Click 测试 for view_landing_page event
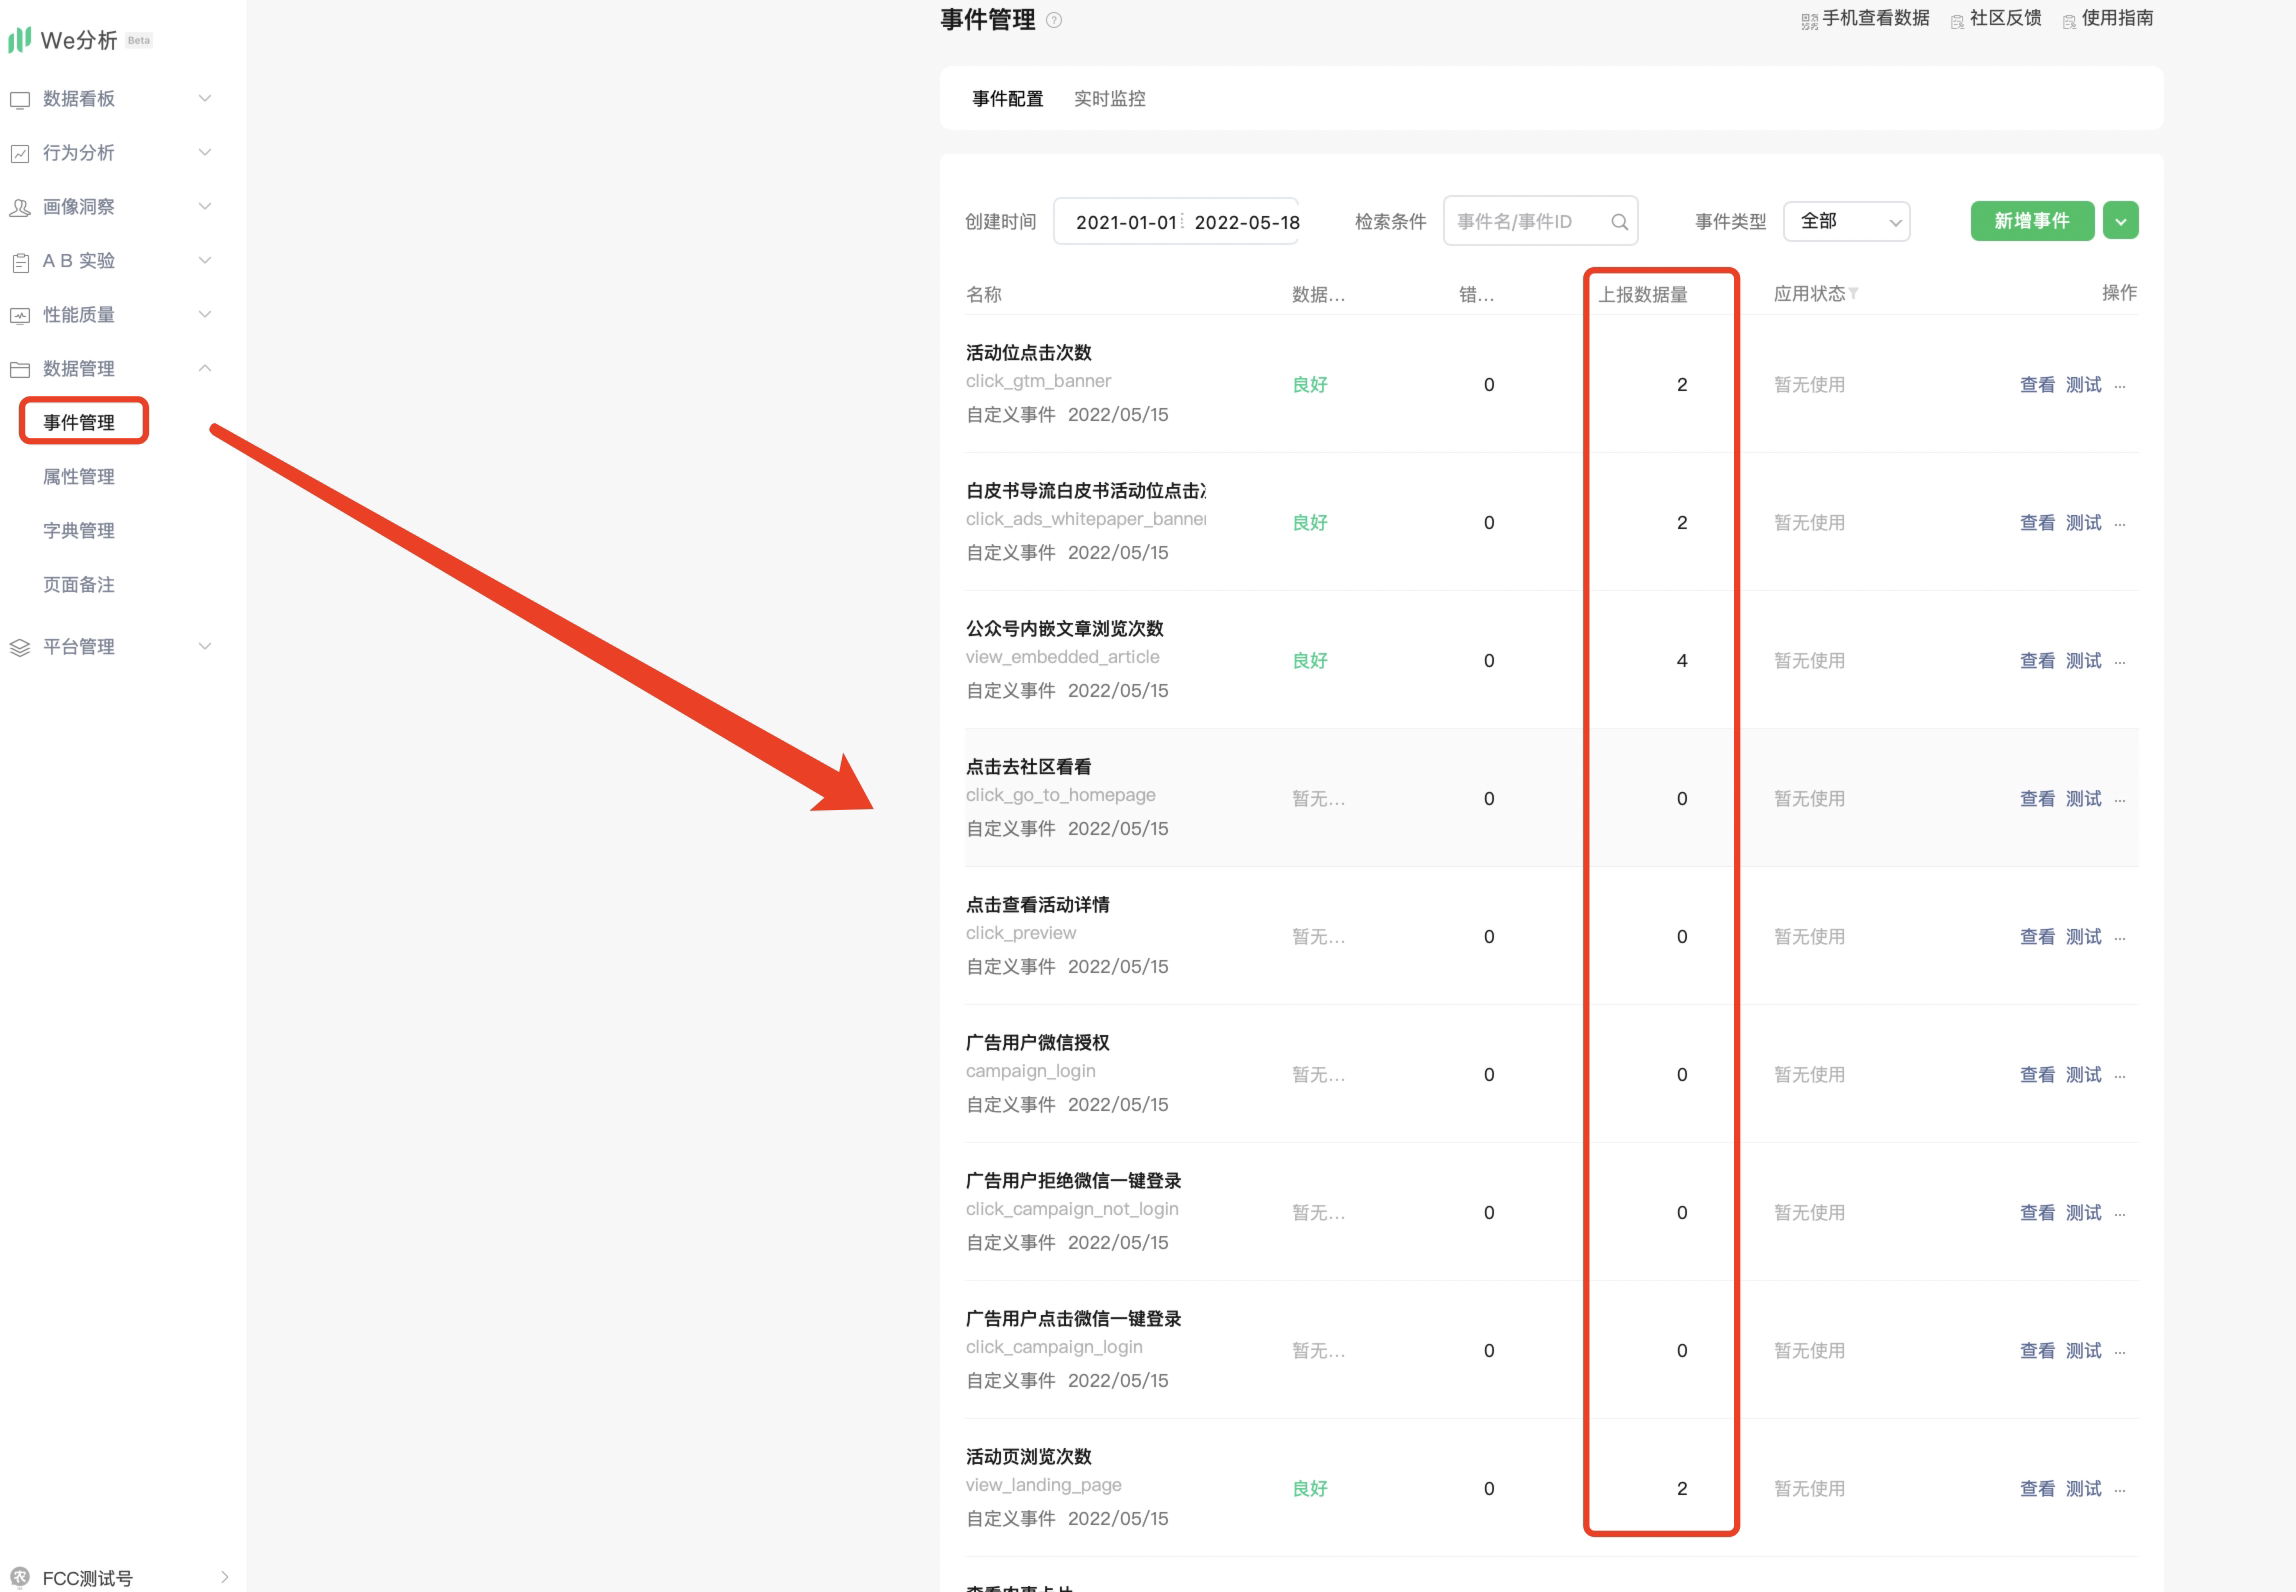2296x1592 pixels. (x=2083, y=1489)
